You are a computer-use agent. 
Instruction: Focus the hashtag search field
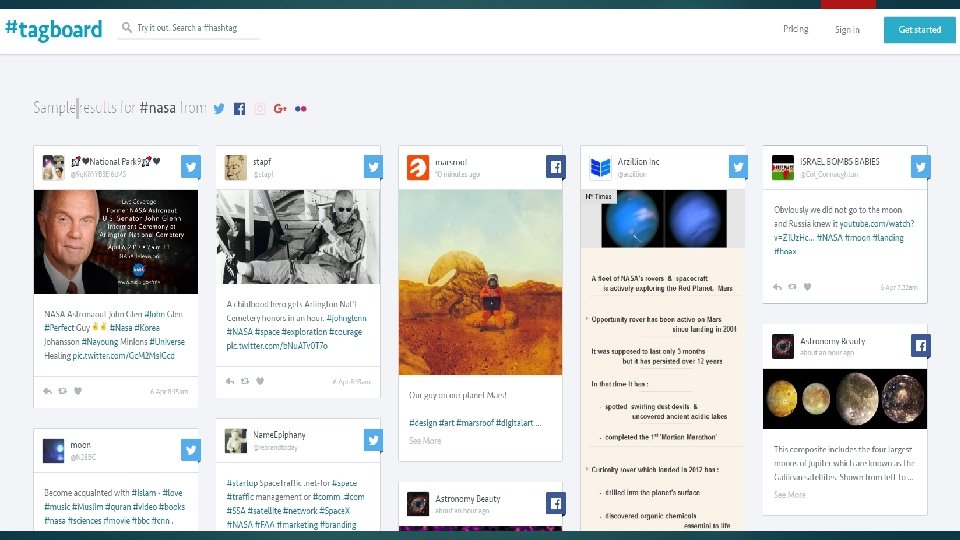pyautogui.click(x=189, y=28)
